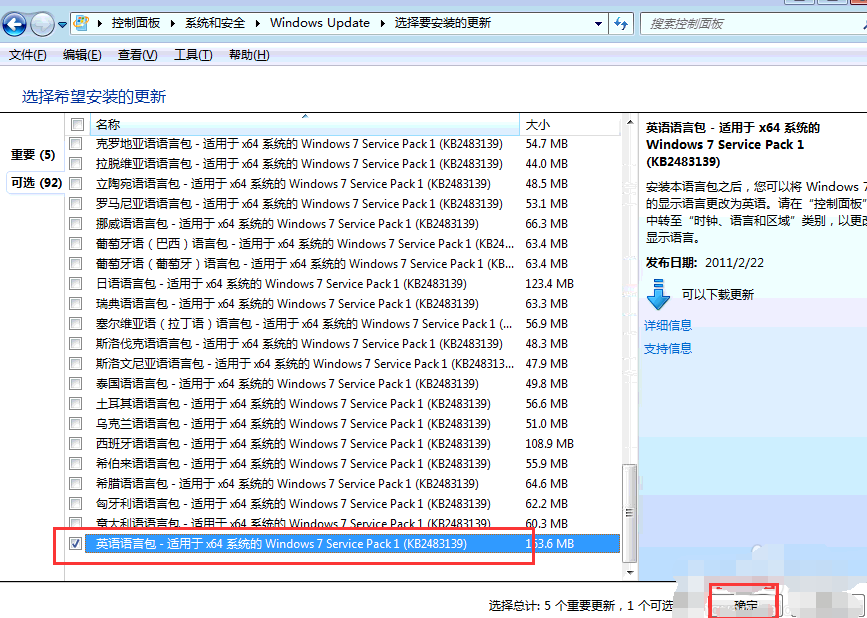Click the update list vertical scrollbar
The height and width of the screenshot is (618, 867).
point(628,400)
